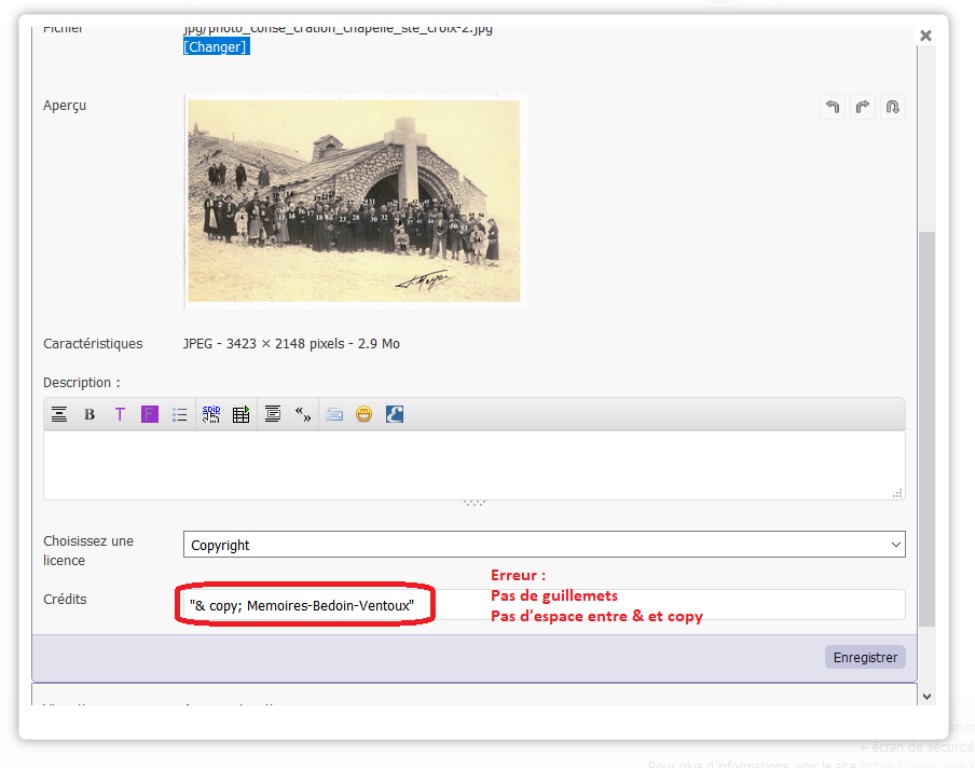Click the description resize handle dots
975x768 pixels.
[x=474, y=502]
